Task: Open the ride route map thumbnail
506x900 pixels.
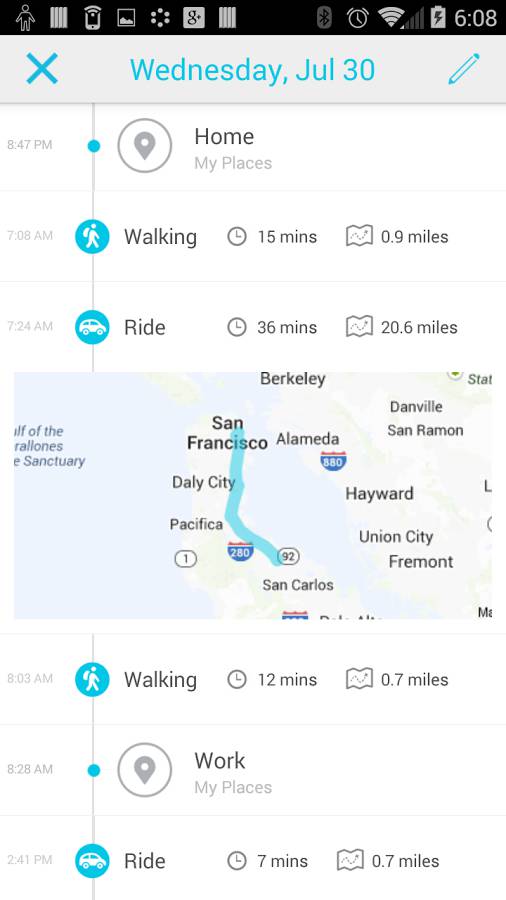Action: click(x=252, y=495)
